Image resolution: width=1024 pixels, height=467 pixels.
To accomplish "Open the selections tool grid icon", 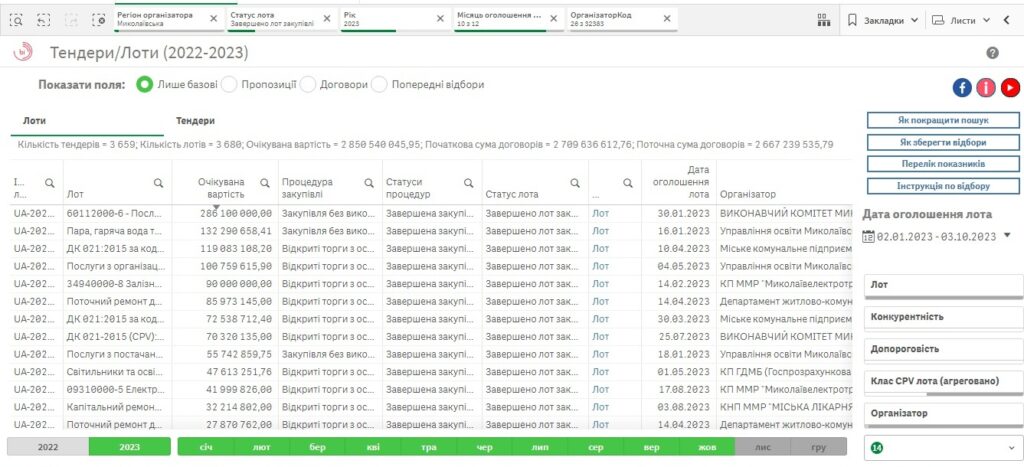I will tap(824, 20).
